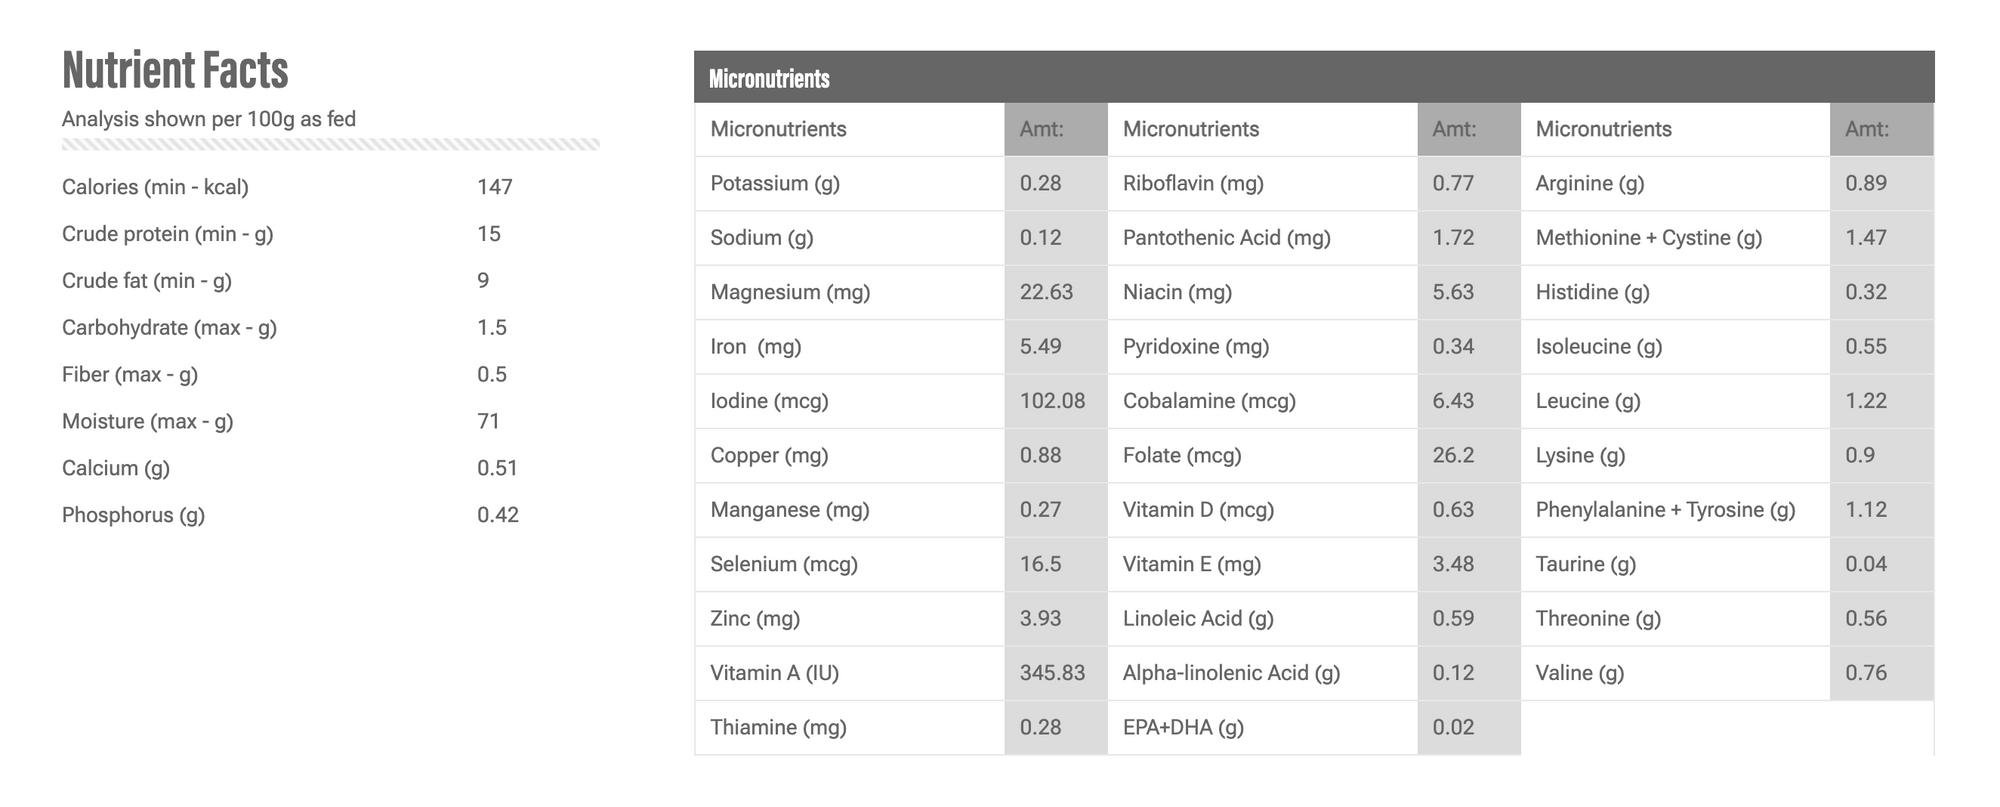
Task: Select the Phenylalanine + Tyrosine (g) label
Action: (x=1666, y=510)
